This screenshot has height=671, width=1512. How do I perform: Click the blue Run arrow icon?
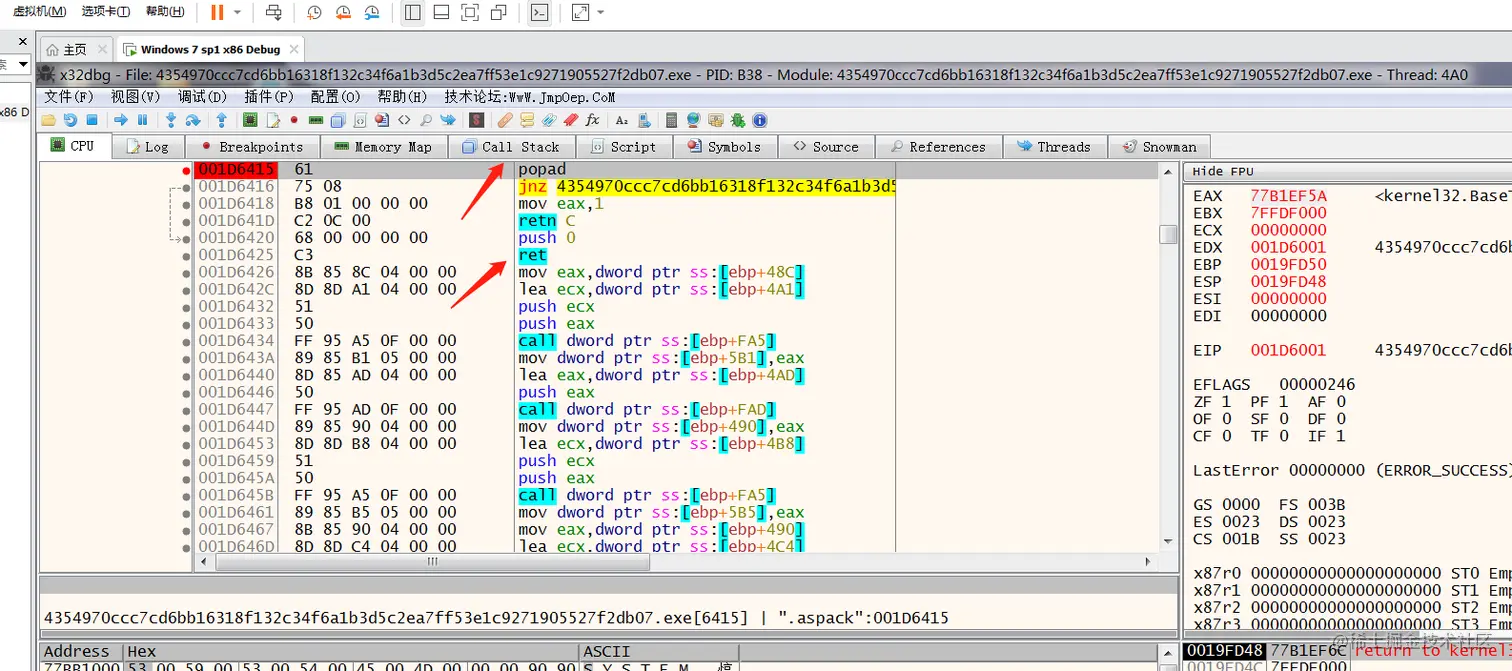pos(120,120)
